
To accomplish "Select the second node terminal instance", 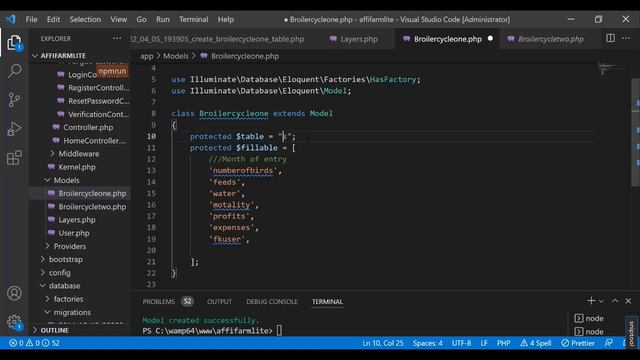I will pyautogui.click(x=589, y=331).
